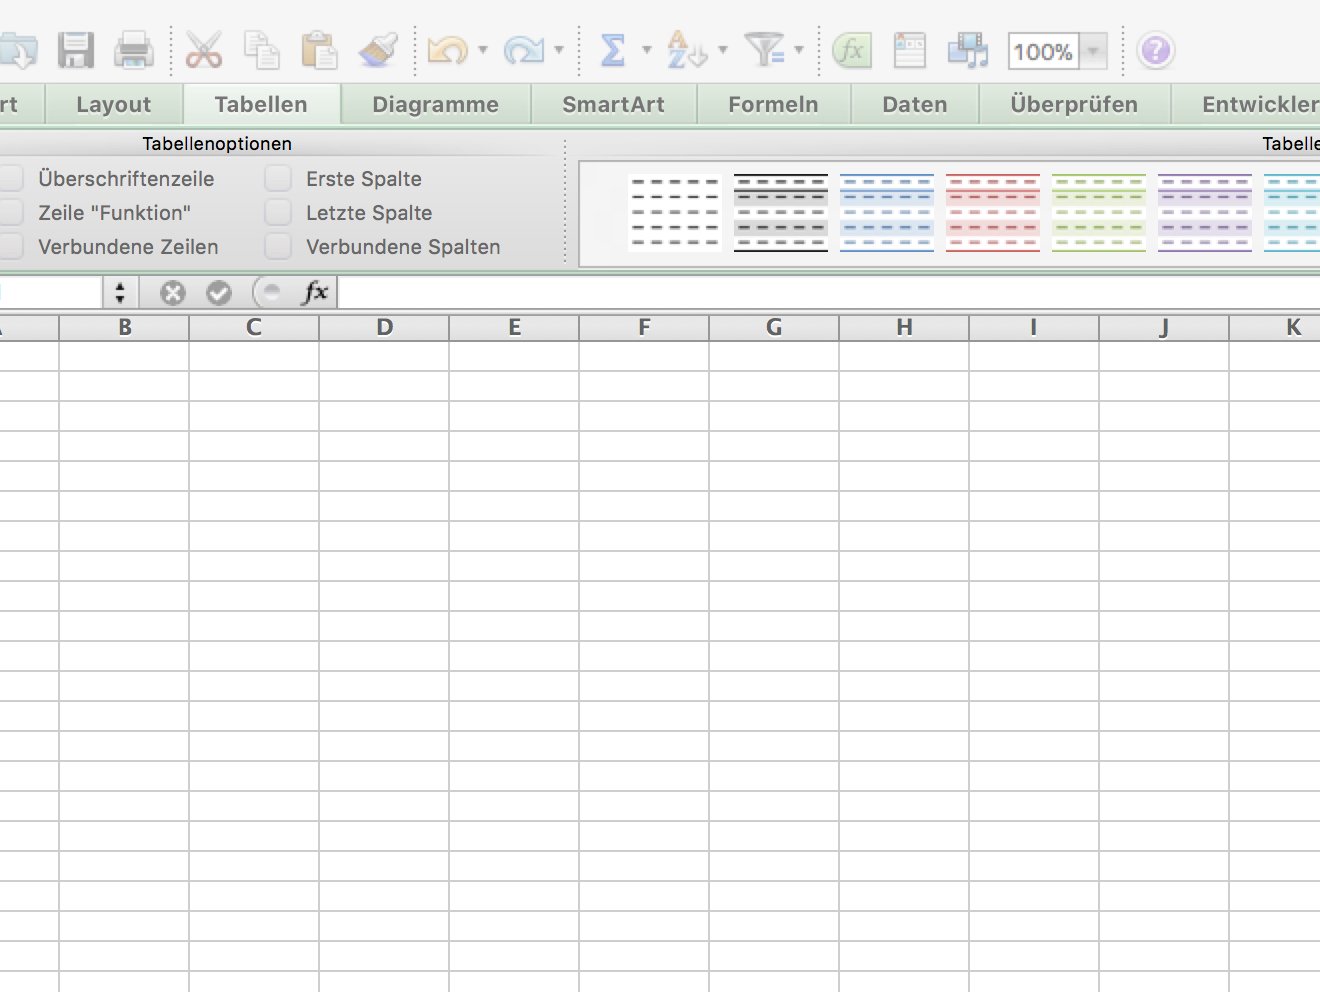The width and height of the screenshot is (1320, 992).
Task: Click the Redo arrow icon
Action: point(523,50)
